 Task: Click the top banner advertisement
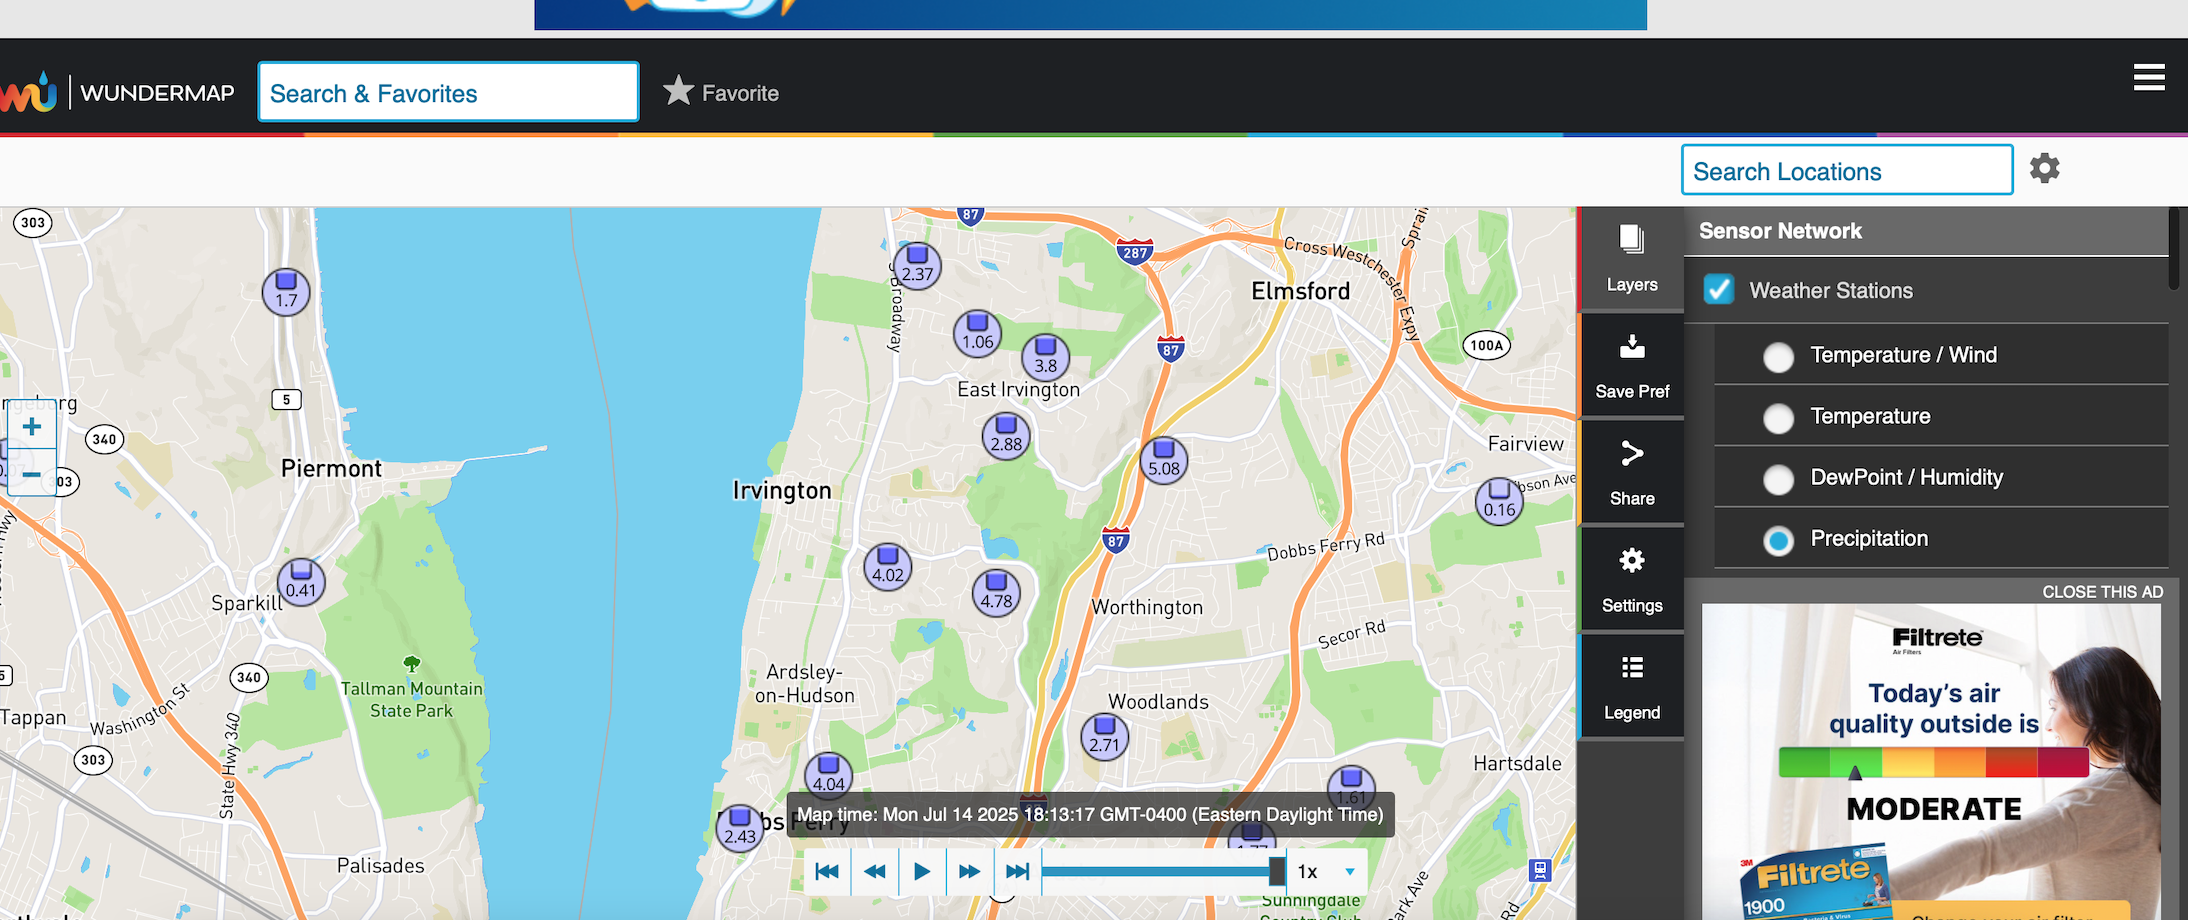(1090, 14)
